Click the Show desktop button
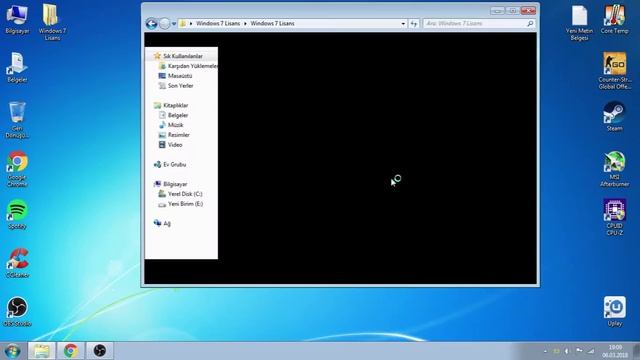 tap(636, 351)
